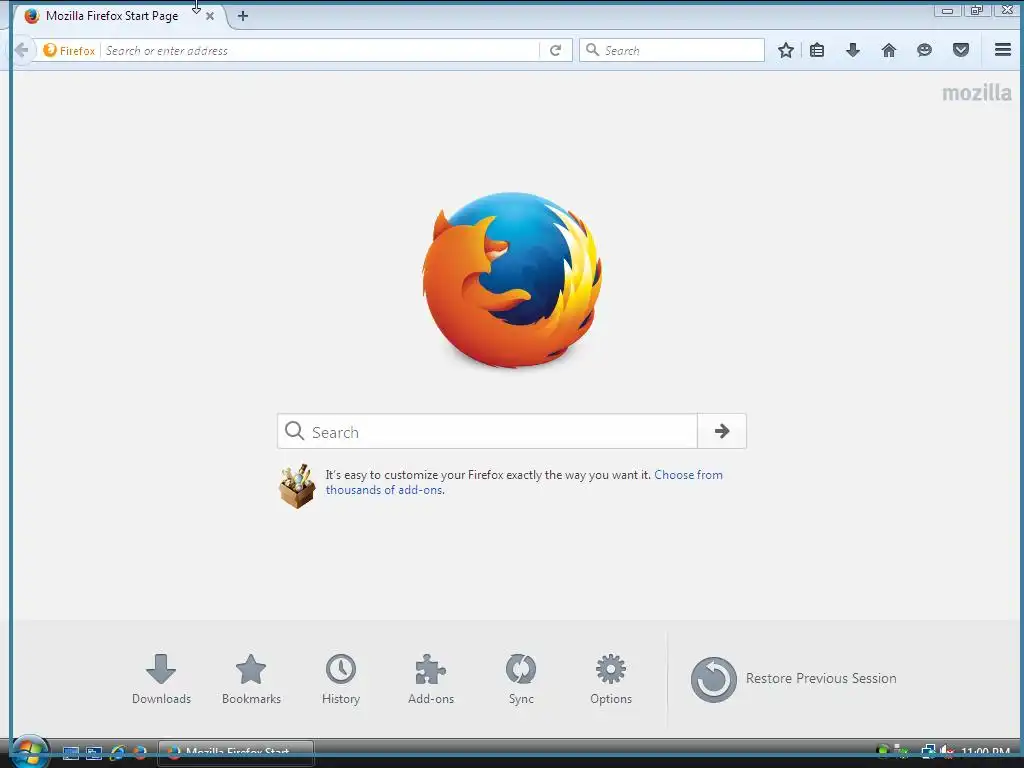Select the Mozilla Firefox Start Page tab
Viewport: 1024px width, 768px height.
click(118, 16)
